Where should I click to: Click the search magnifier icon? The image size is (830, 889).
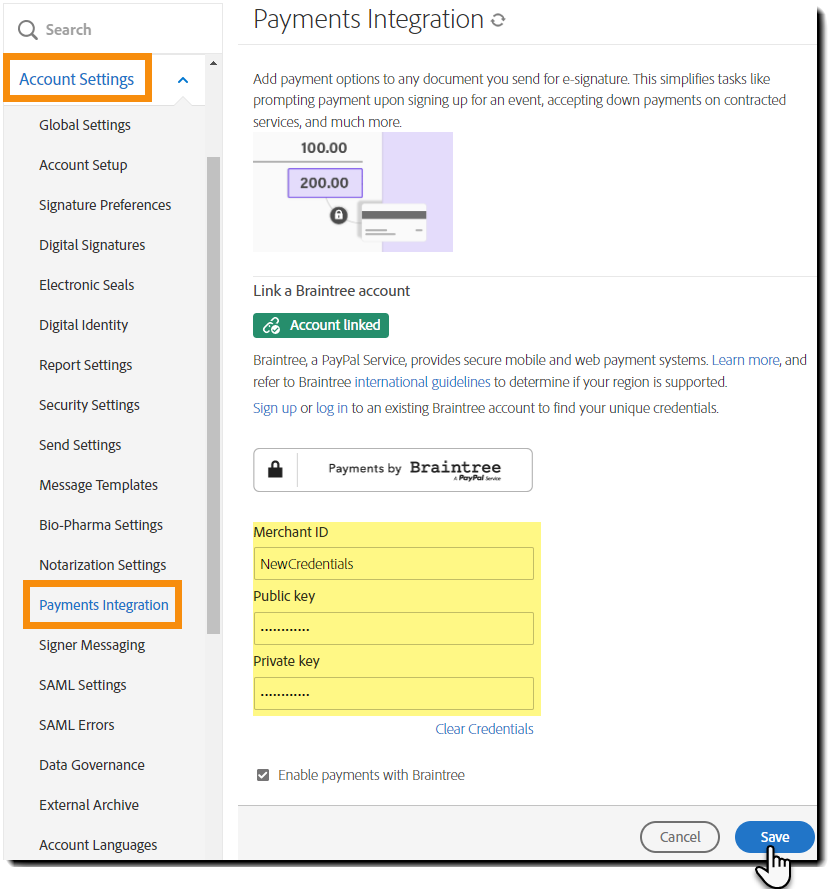(27, 30)
